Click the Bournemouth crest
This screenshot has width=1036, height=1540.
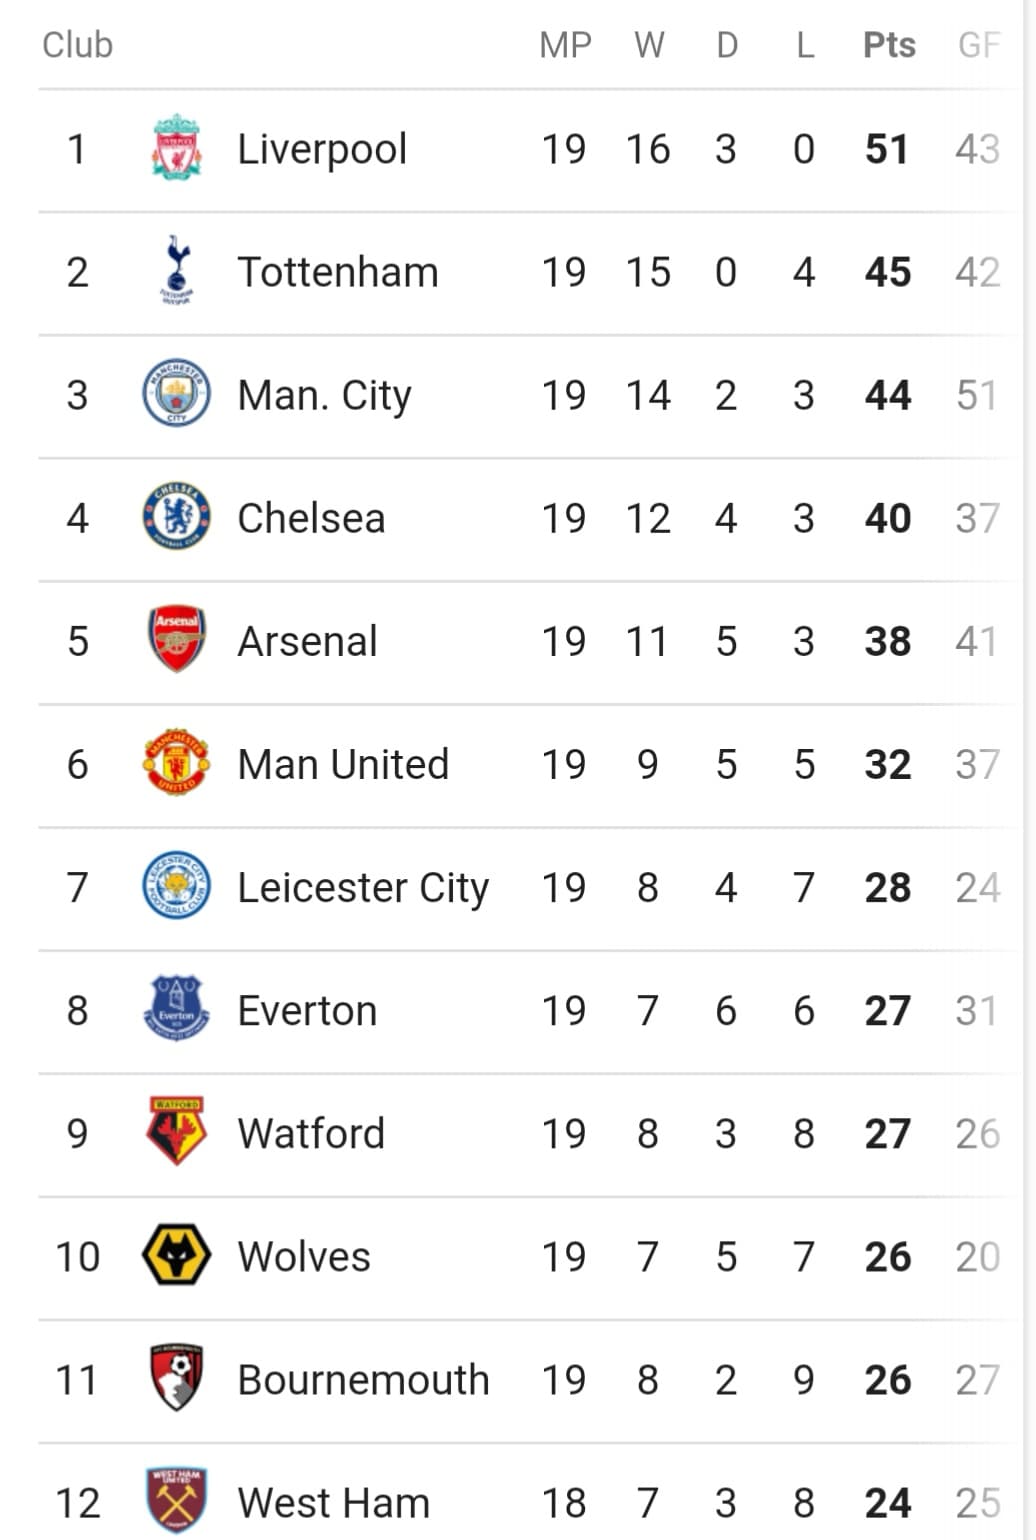pyautogui.click(x=177, y=1378)
